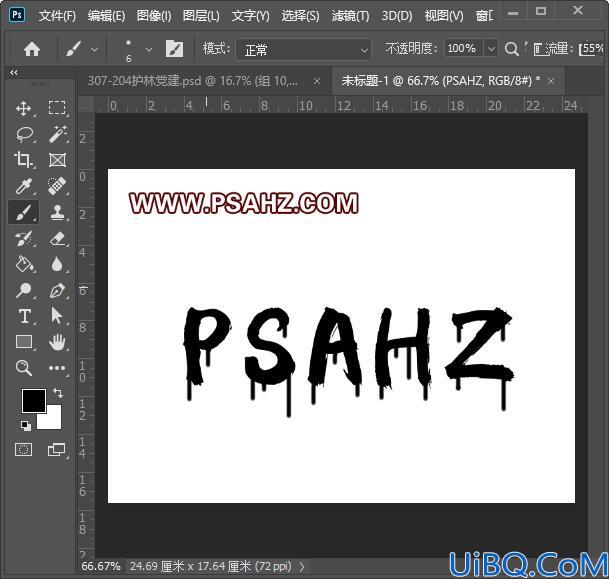
Task: Select the Brush tool in toolbox
Action: pos(24,212)
